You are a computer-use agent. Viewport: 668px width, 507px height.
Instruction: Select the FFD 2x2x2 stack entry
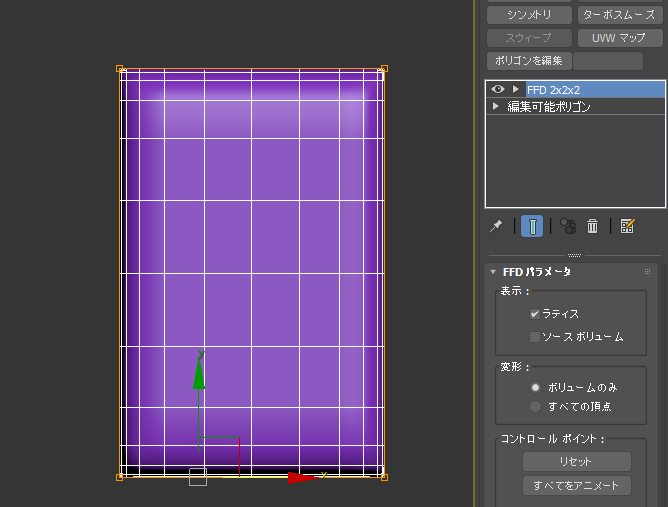[595, 90]
